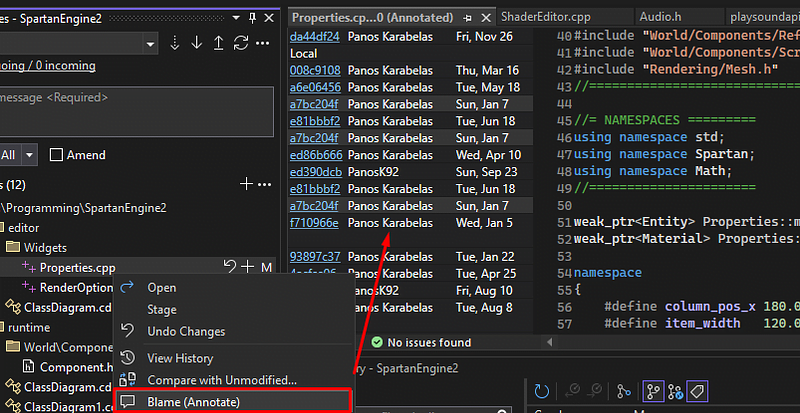Click the Local annotation row text
The height and width of the screenshot is (413, 800).
click(304, 54)
